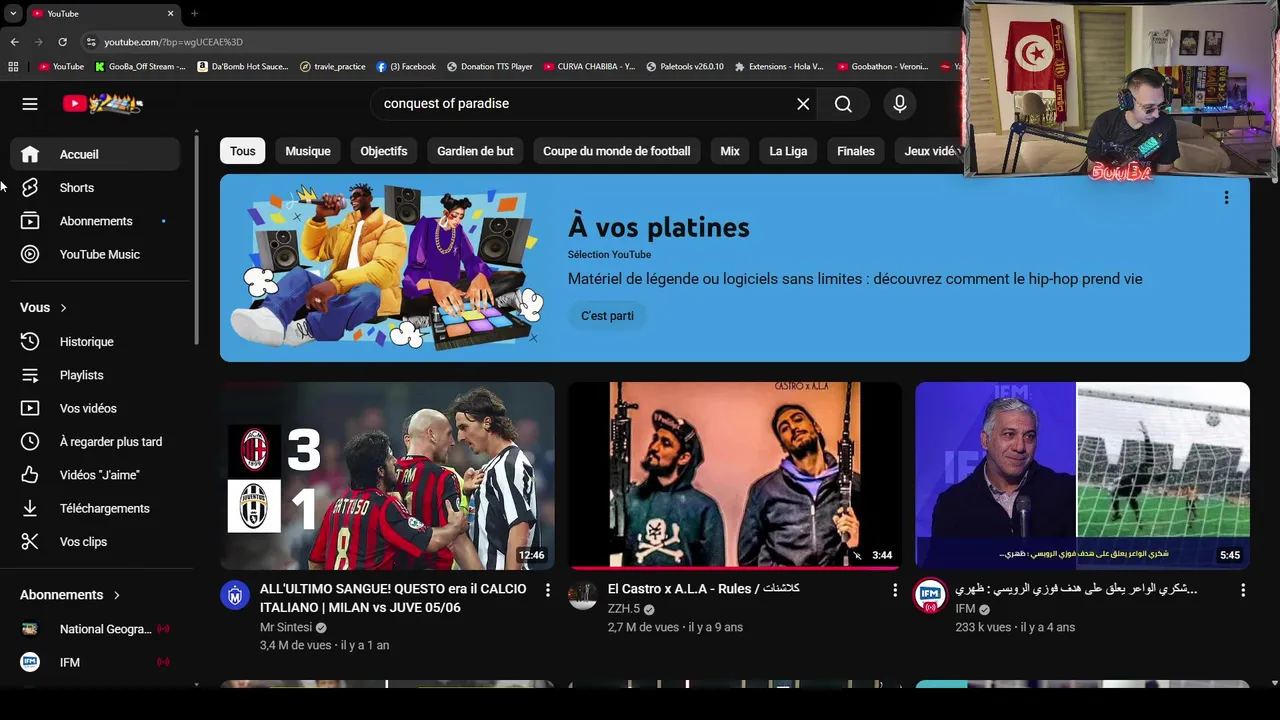Open options menu for Milan vs Juve video
The height and width of the screenshot is (720, 1280).
pos(547,591)
